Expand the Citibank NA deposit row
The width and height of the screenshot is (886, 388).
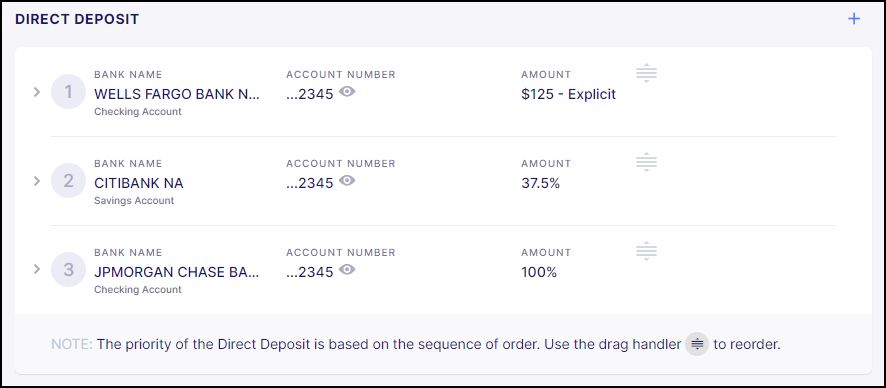coord(37,181)
